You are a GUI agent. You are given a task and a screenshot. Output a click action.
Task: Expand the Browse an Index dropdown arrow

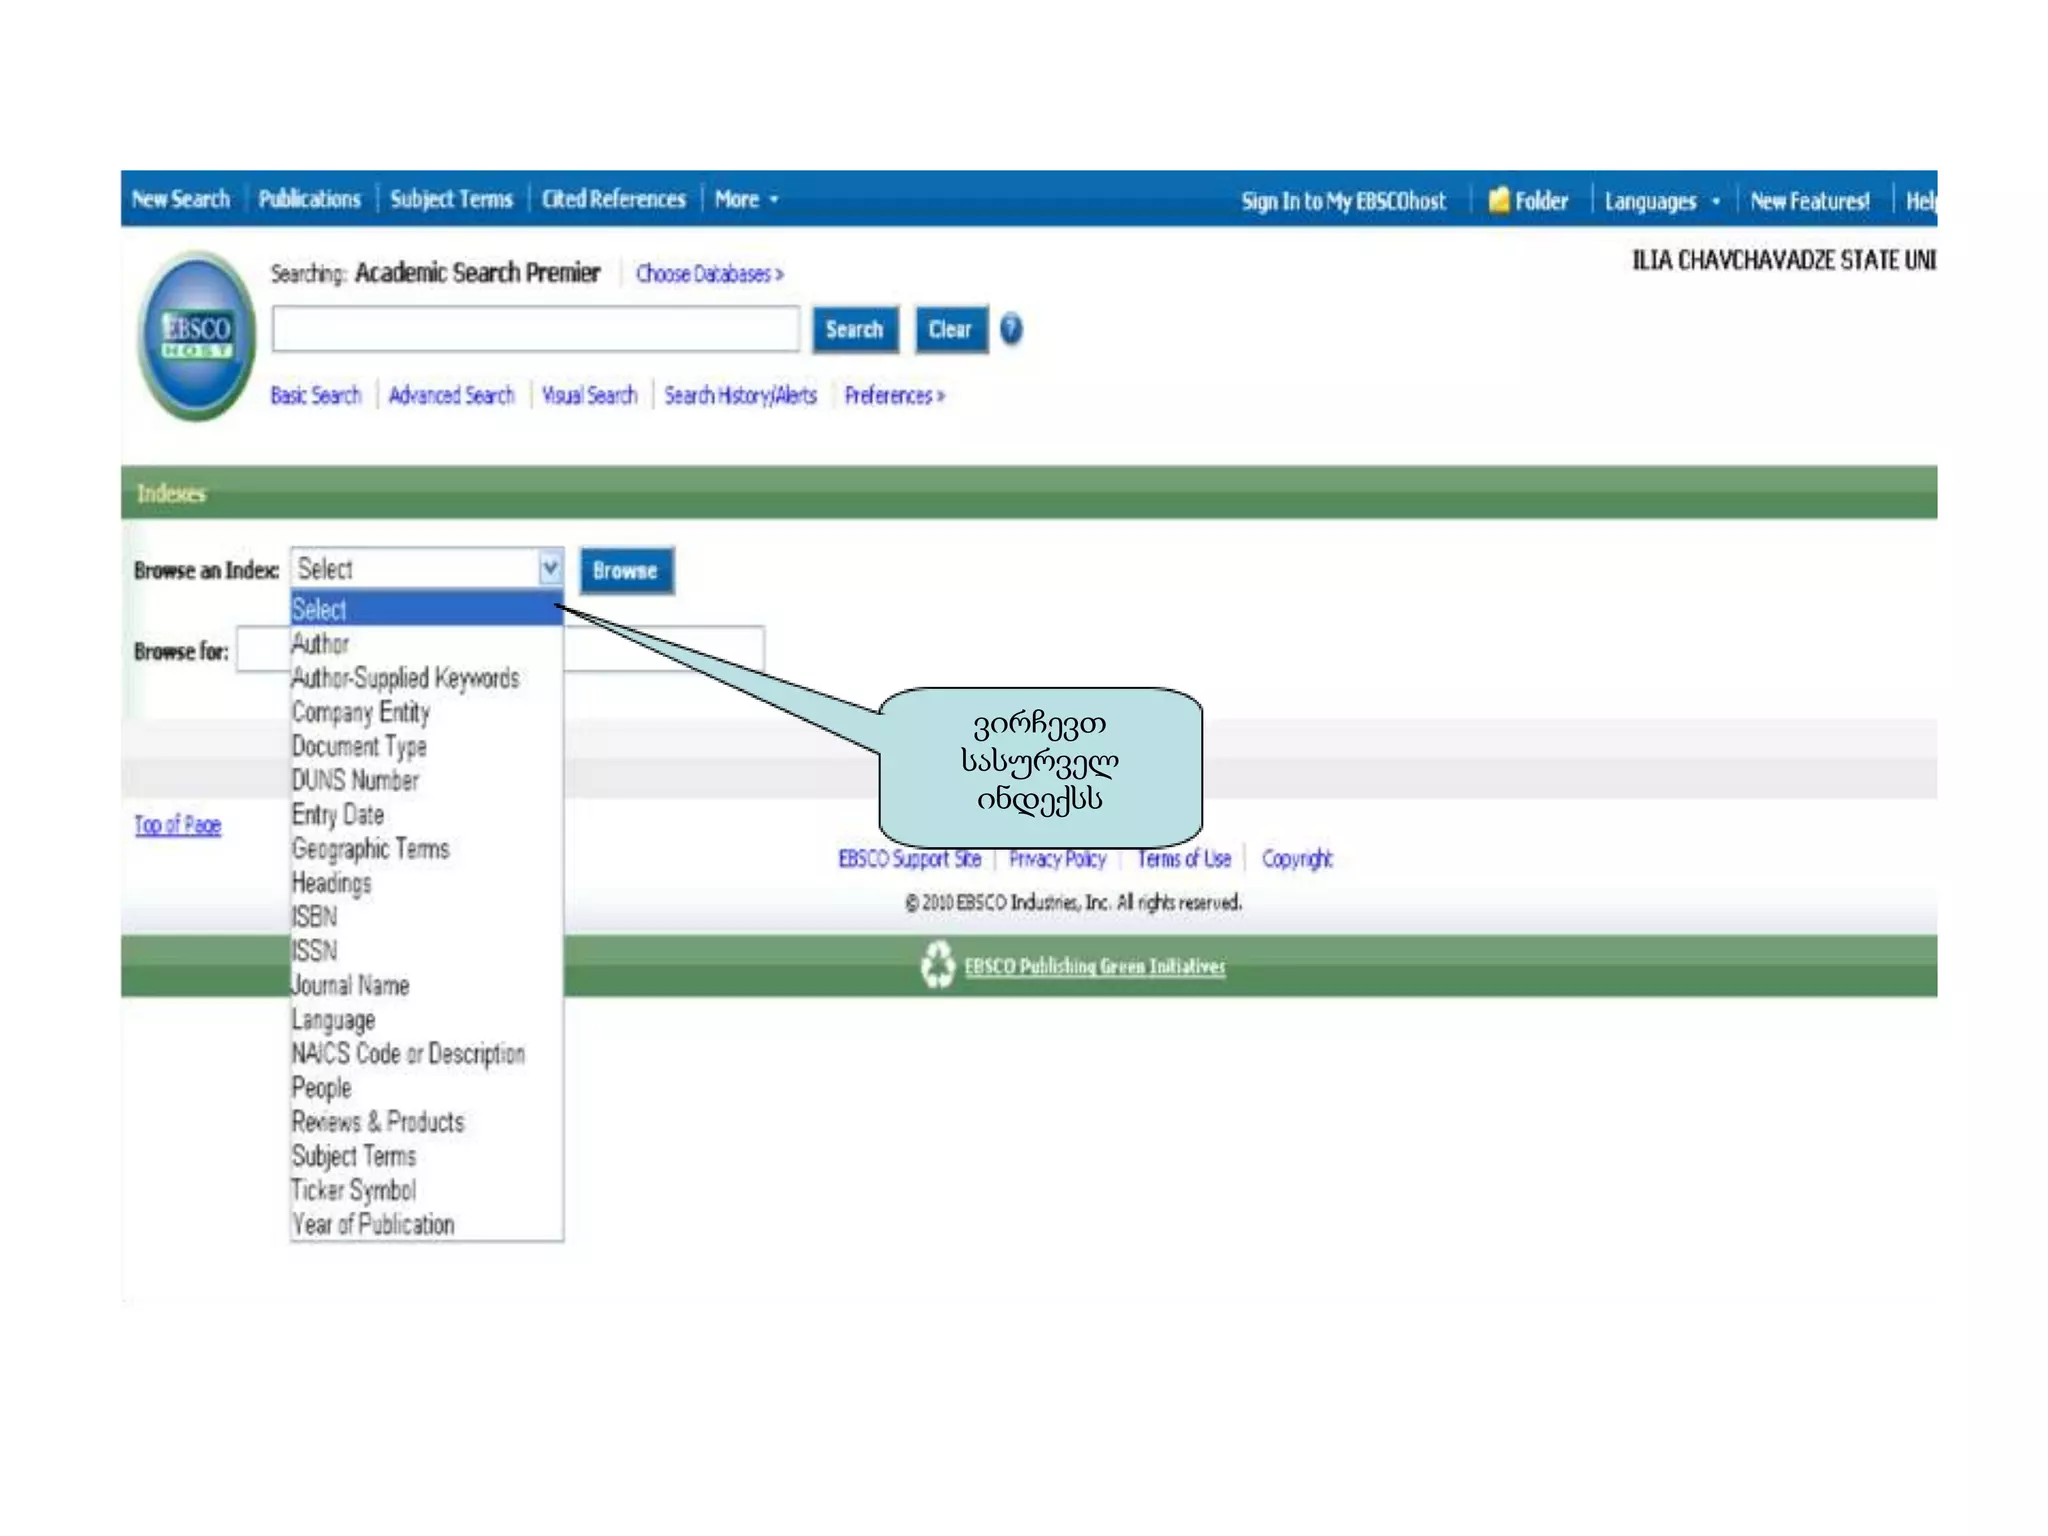click(x=550, y=569)
